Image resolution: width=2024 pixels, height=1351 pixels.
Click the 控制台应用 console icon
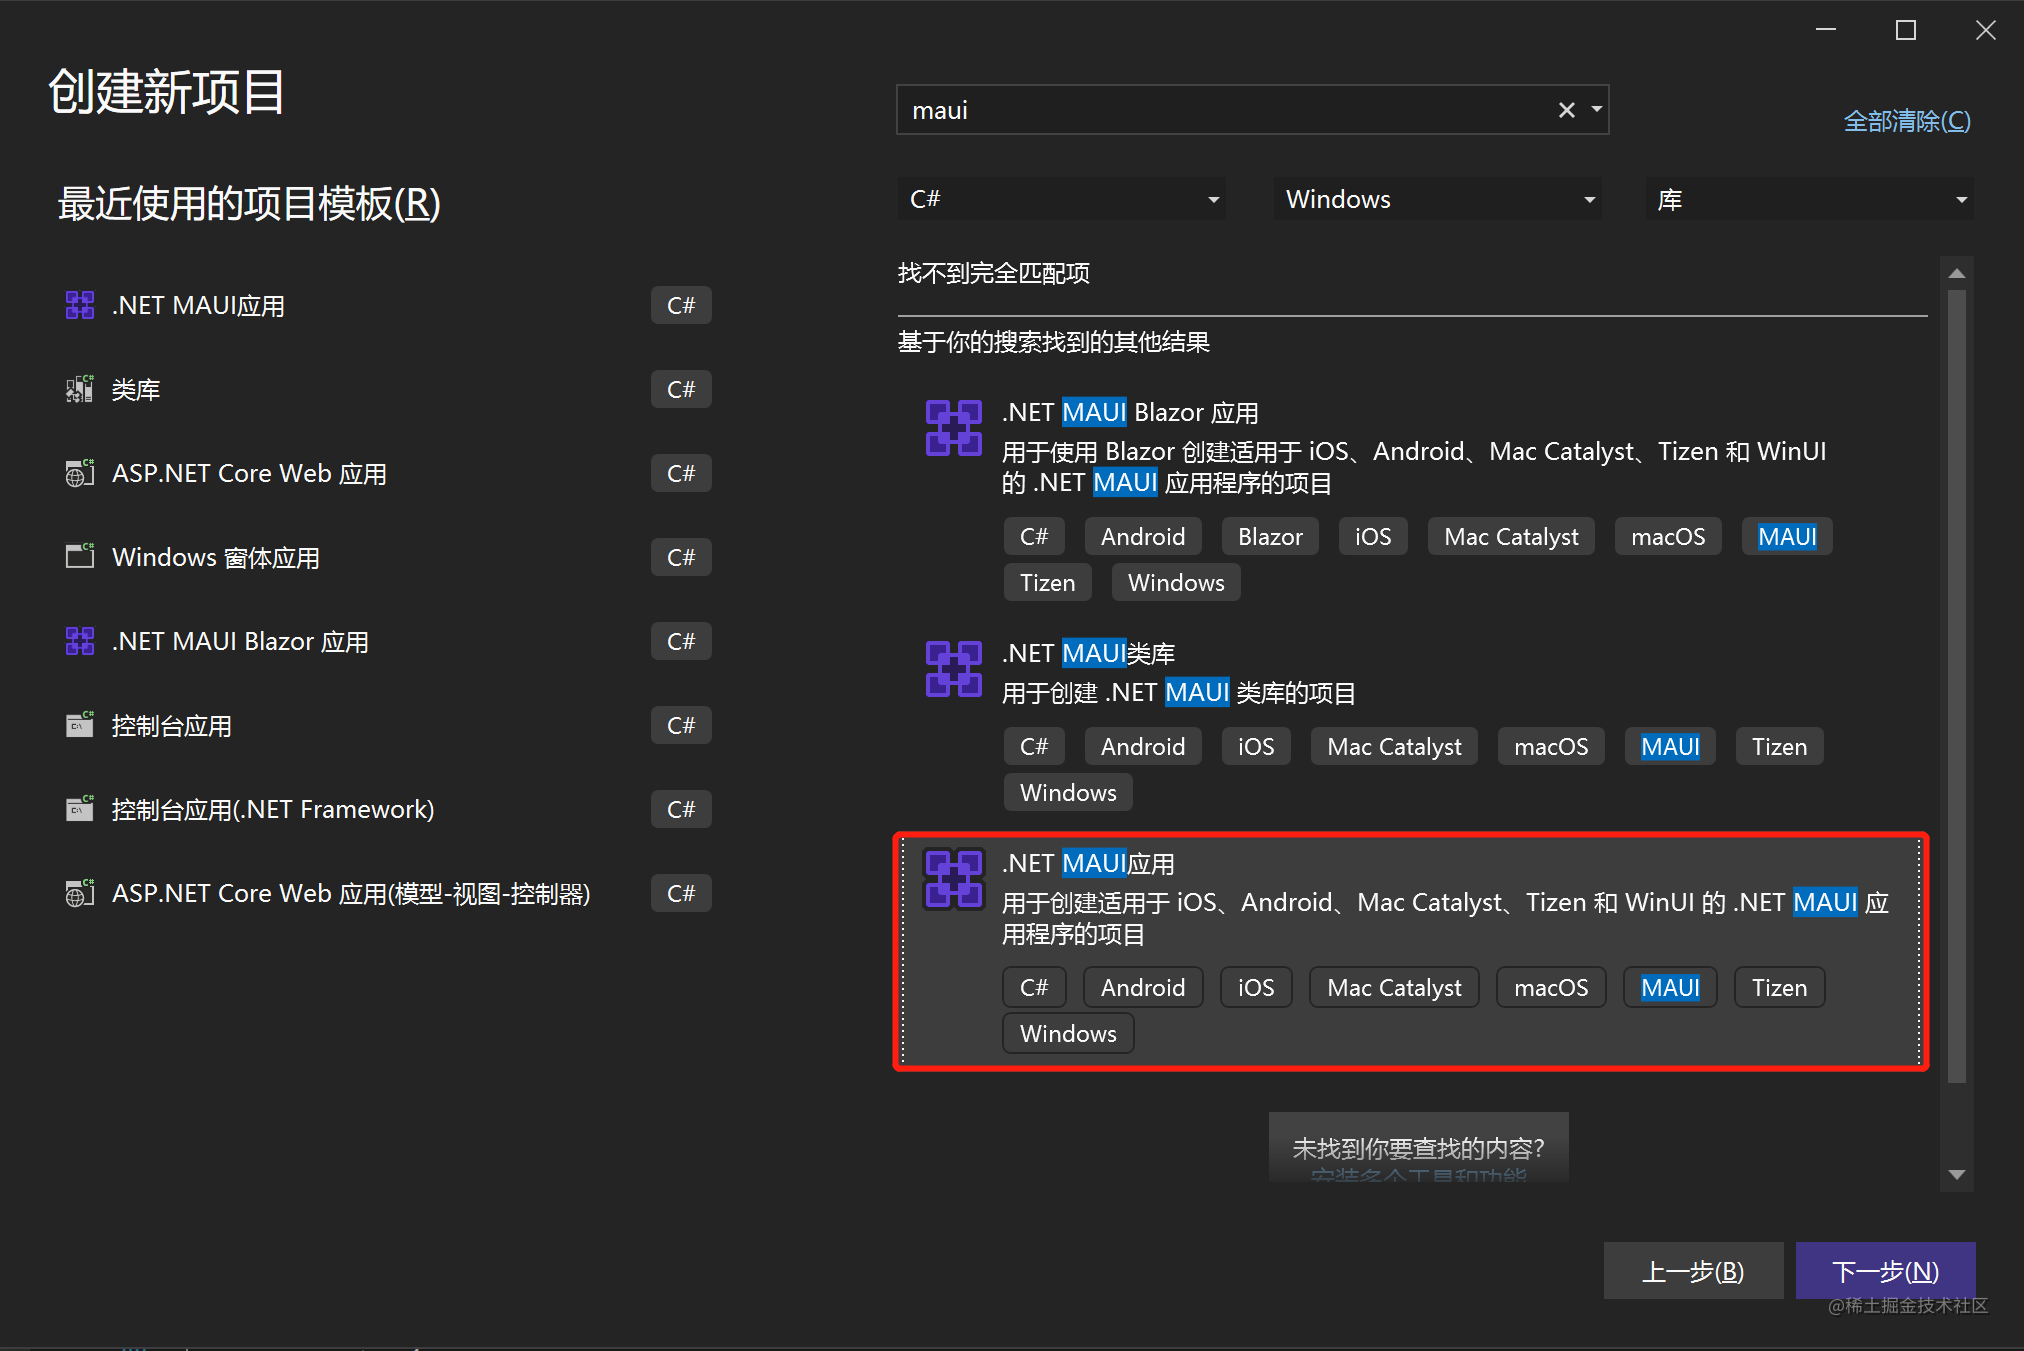coord(80,725)
